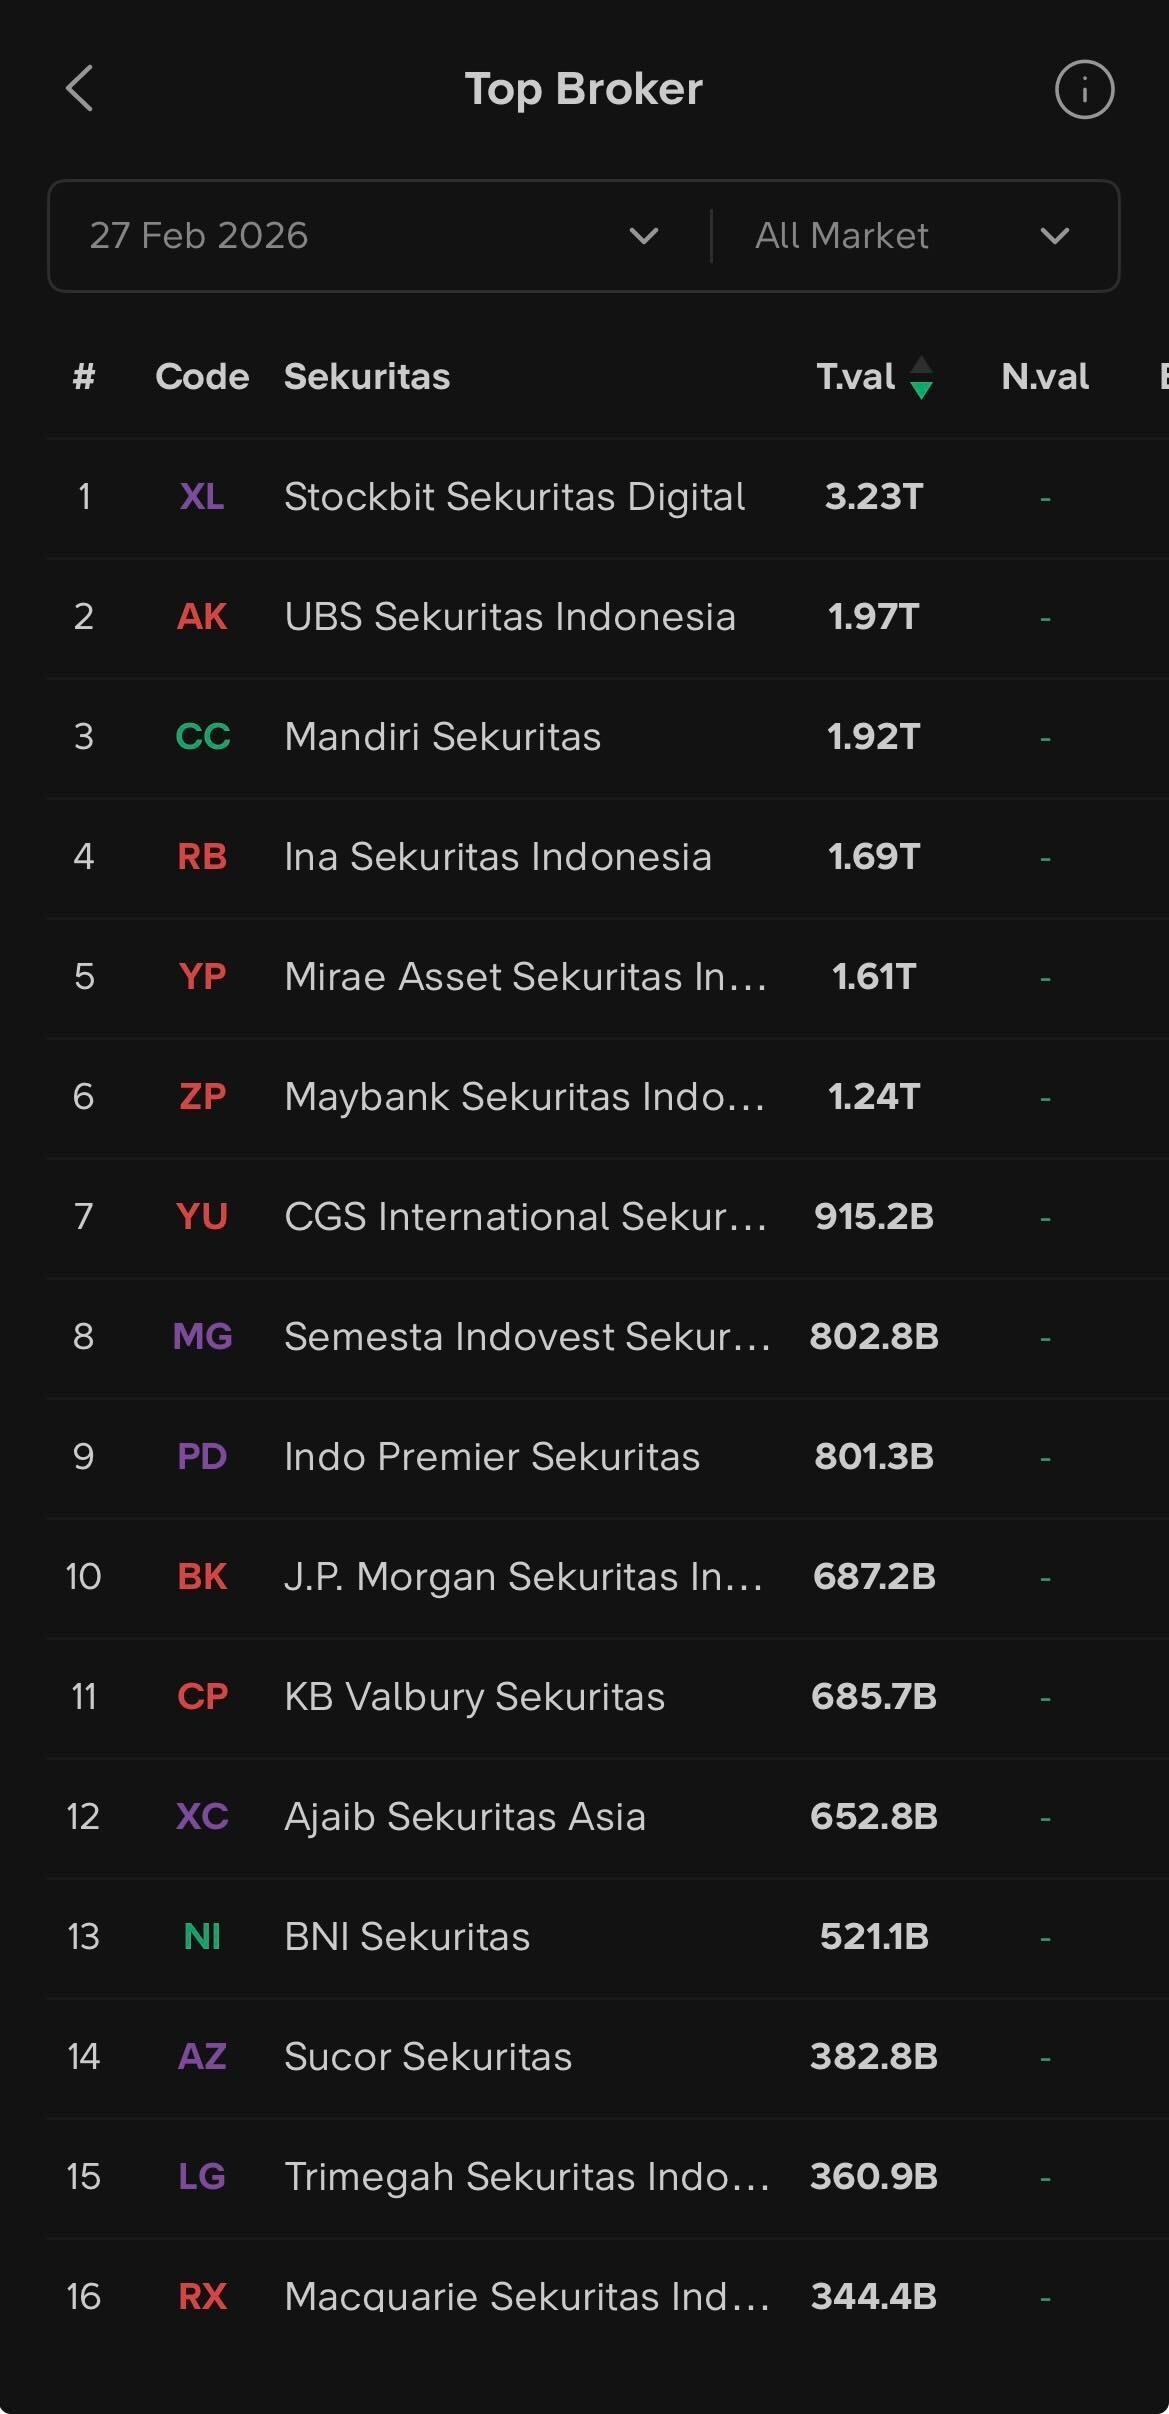The image size is (1169, 2414).
Task: Open Ajaib Sekuritas Asia row
Action: click(465, 1817)
